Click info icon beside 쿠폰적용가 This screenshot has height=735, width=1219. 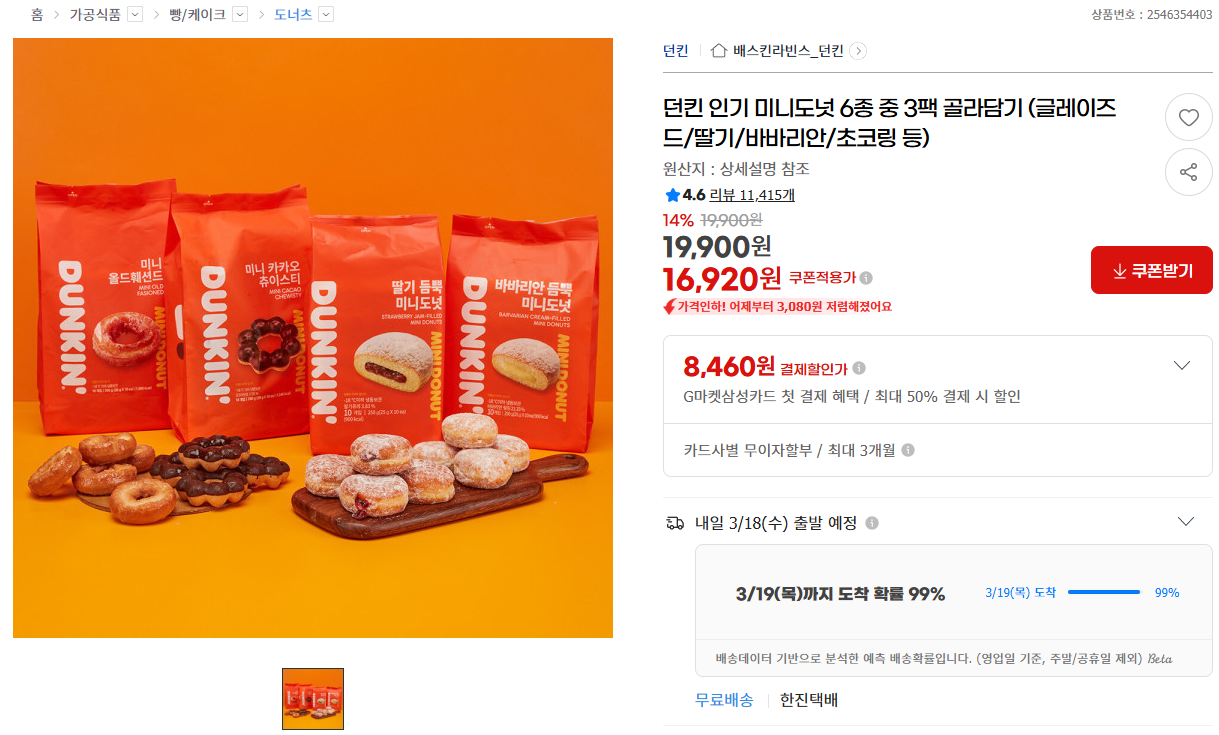click(x=866, y=278)
